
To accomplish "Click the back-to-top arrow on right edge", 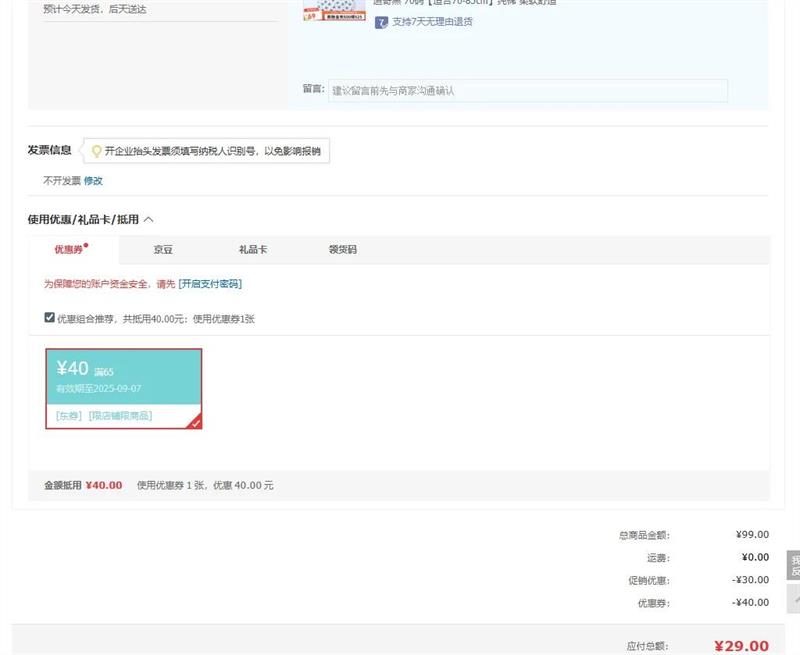I will [795, 599].
